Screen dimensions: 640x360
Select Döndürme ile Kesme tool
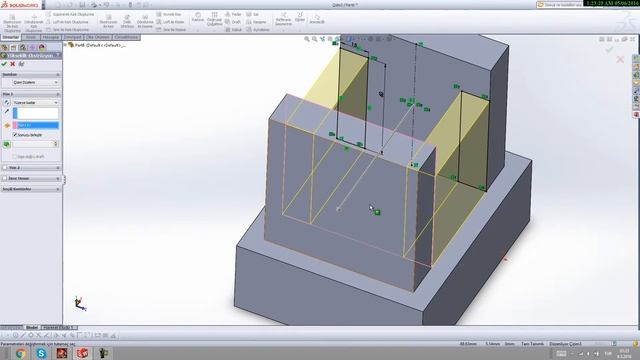click(x=145, y=21)
